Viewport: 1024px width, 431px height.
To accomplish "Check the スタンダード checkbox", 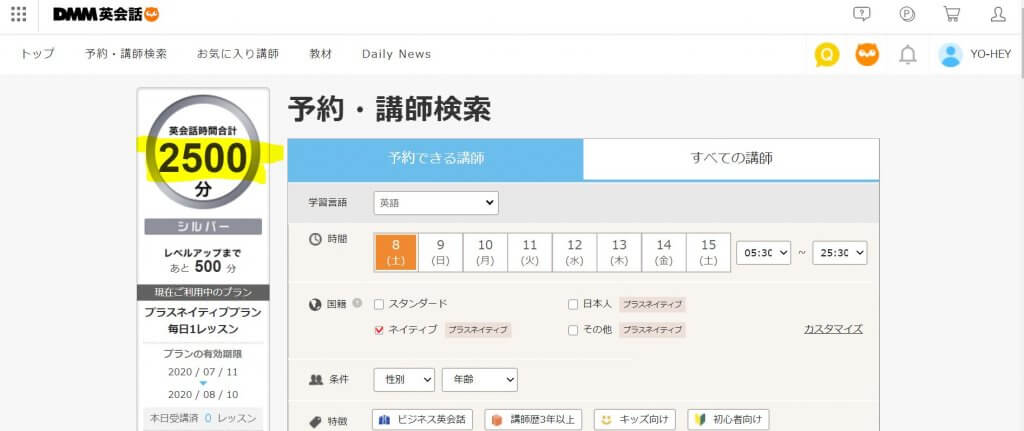I will click(x=379, y=304).
